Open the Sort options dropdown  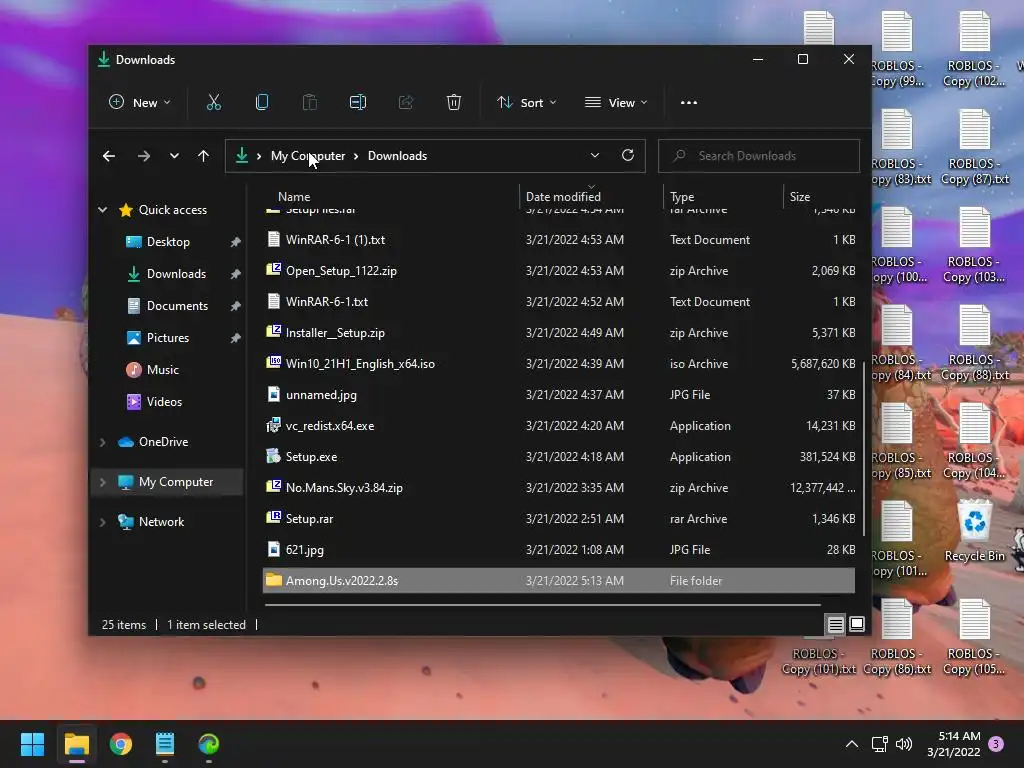click(x=526, y=103)
